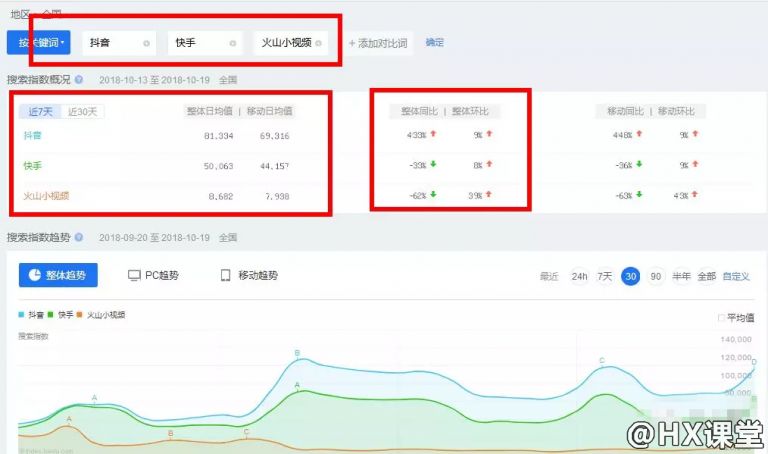
Task: Open help icon next to 搜索指数趋势
Action: click(78, 237)
